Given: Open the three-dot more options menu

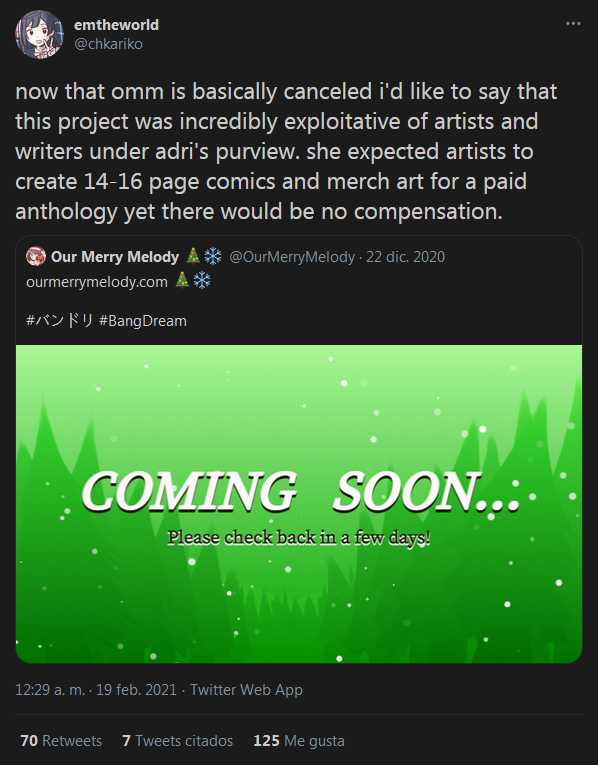Looking at the screenshot, I should click(x=573, y=23).
